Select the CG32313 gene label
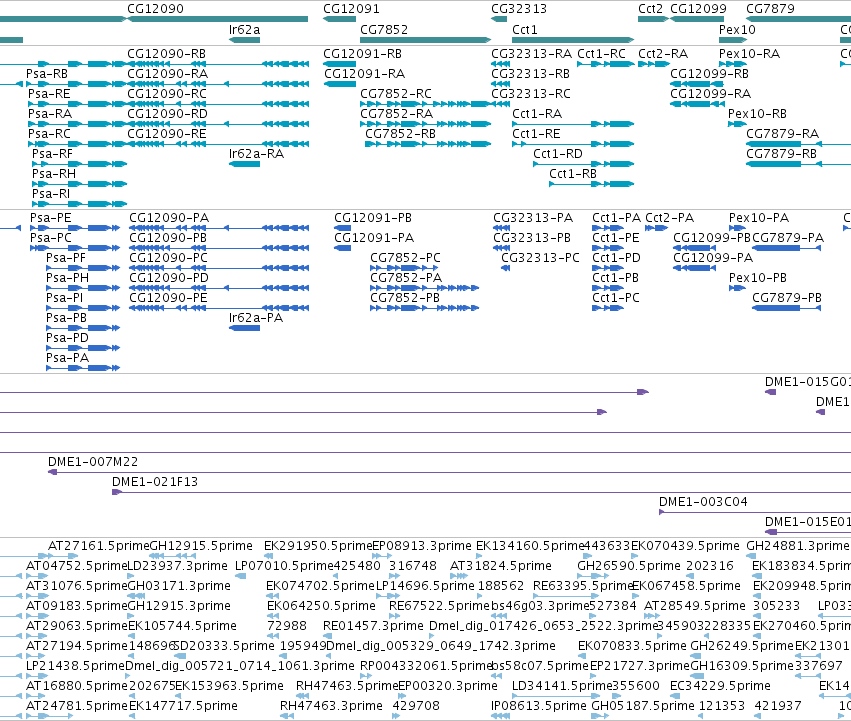This screenshot has height=721, width=851. pyautogui.click(x=519, y=9)
